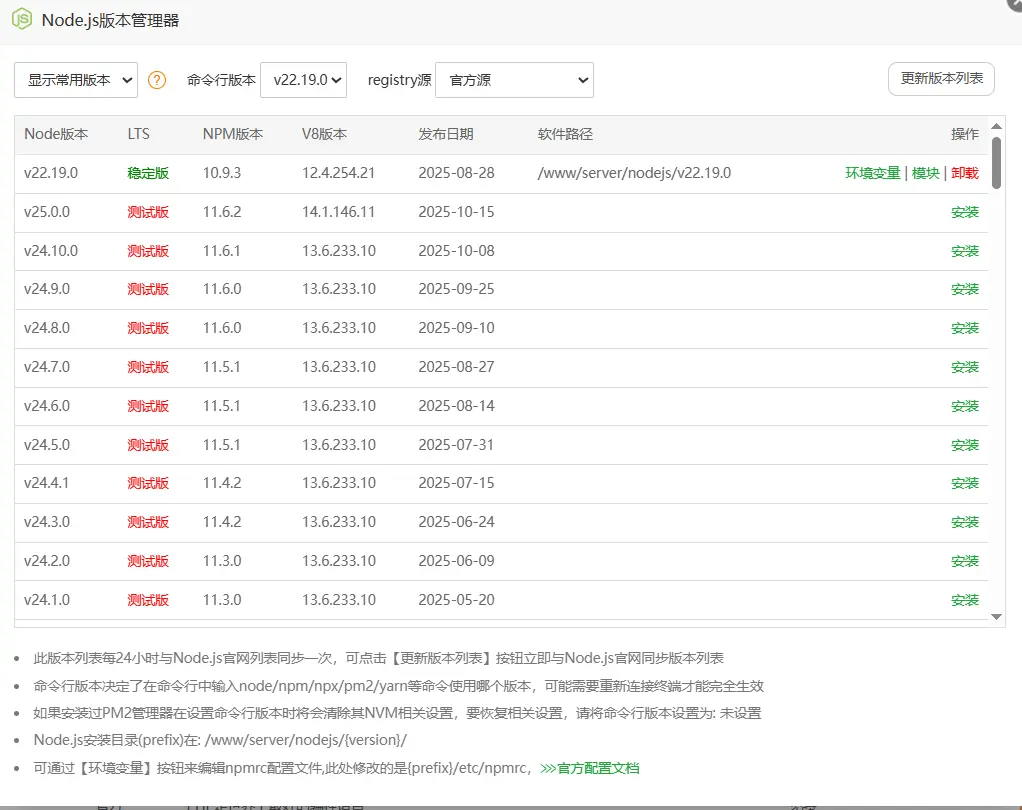Image resolution: width=1022 pixels, height=810 pixels.
Task: Install Node.js version v24.10.0
Action: pyautogui.click(x=964, y=251)
